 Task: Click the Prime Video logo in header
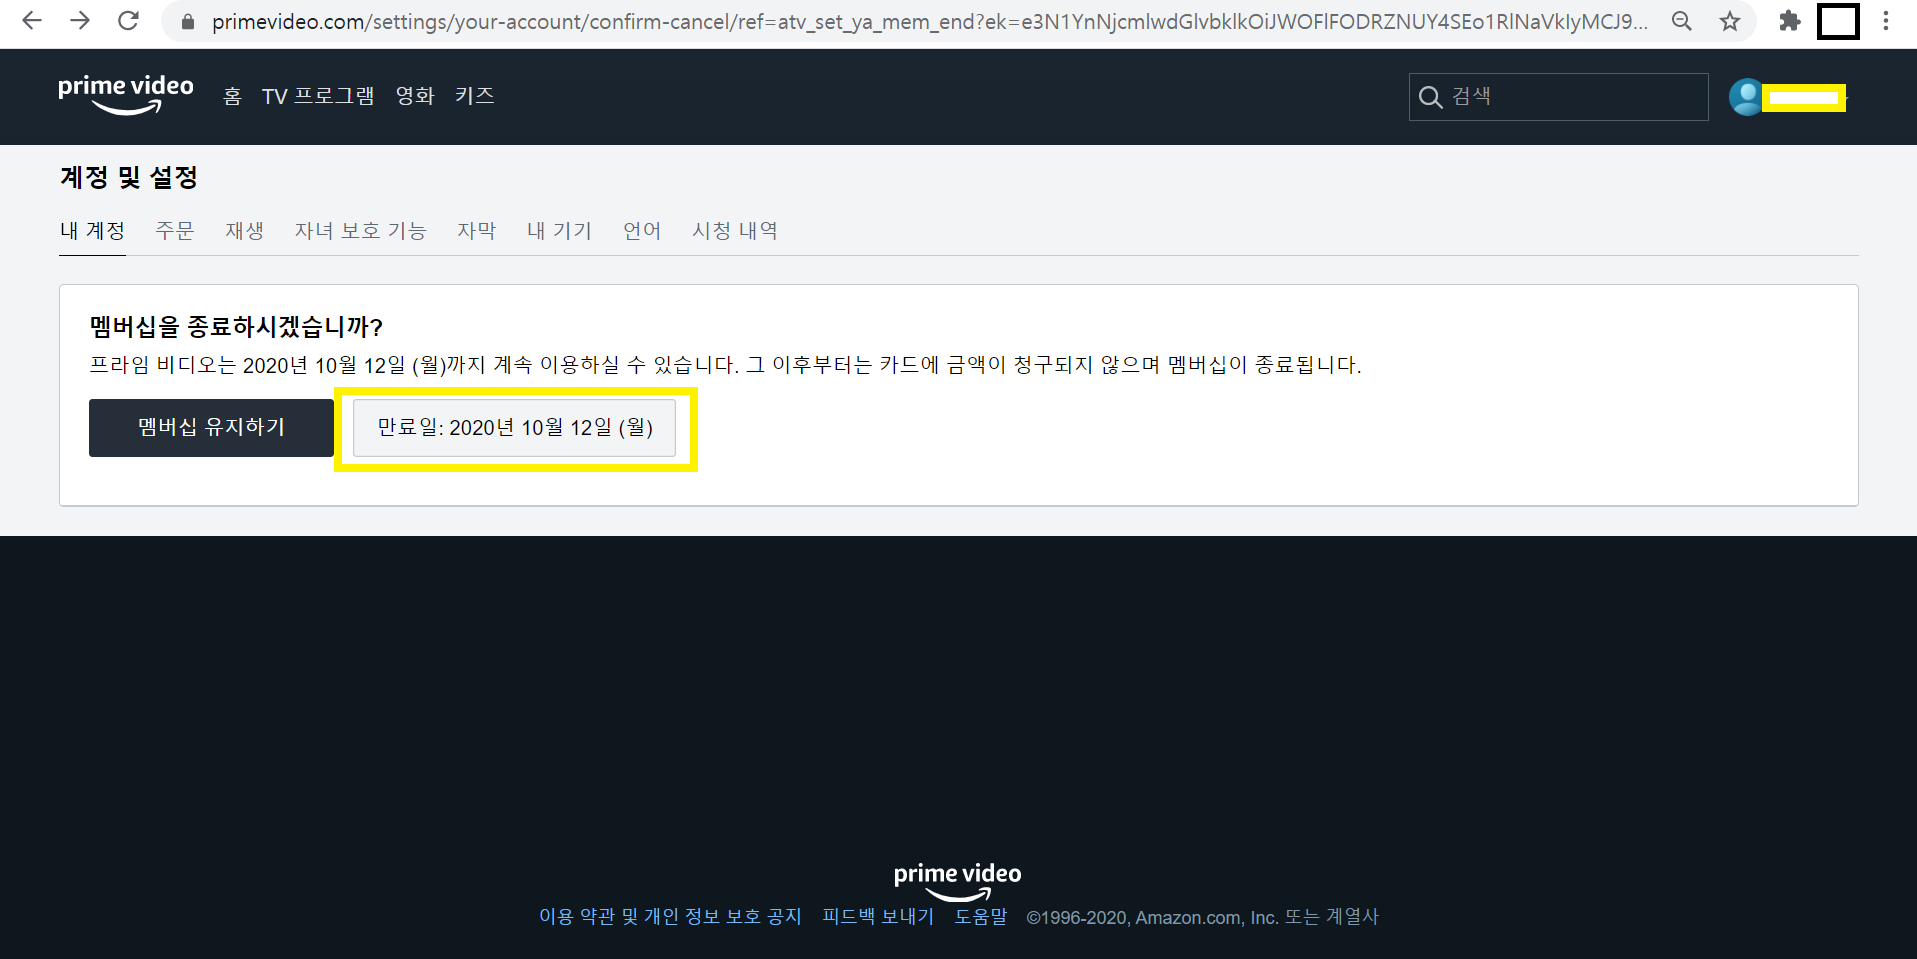(126, 95)
